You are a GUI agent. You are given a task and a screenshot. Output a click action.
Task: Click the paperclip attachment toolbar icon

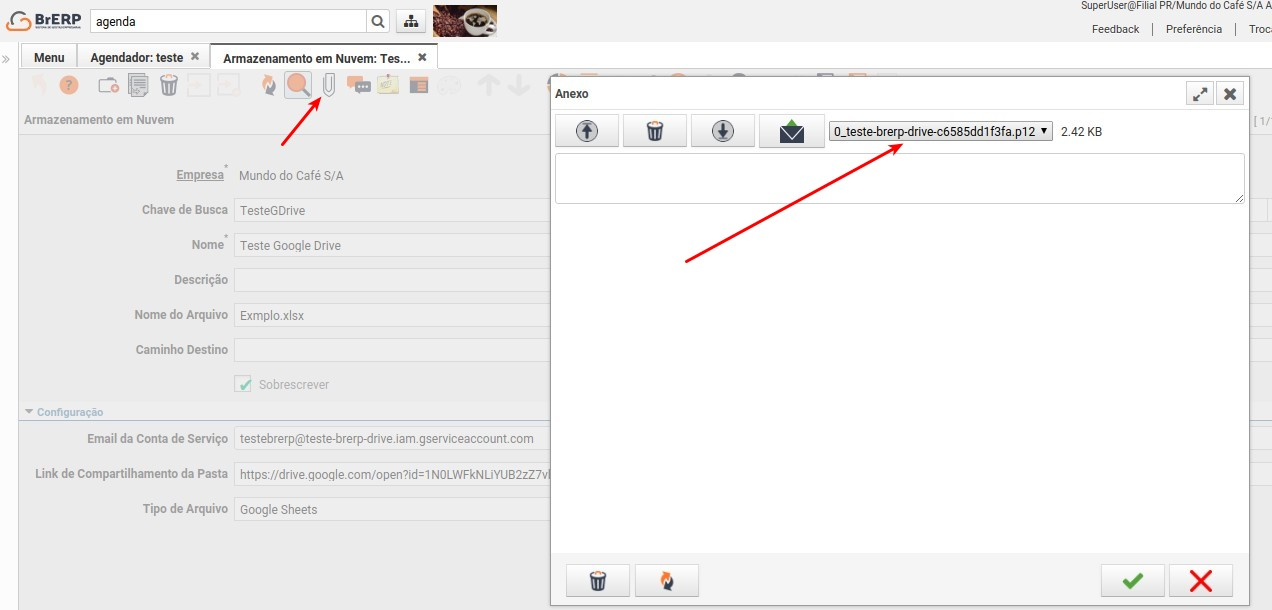328,85
